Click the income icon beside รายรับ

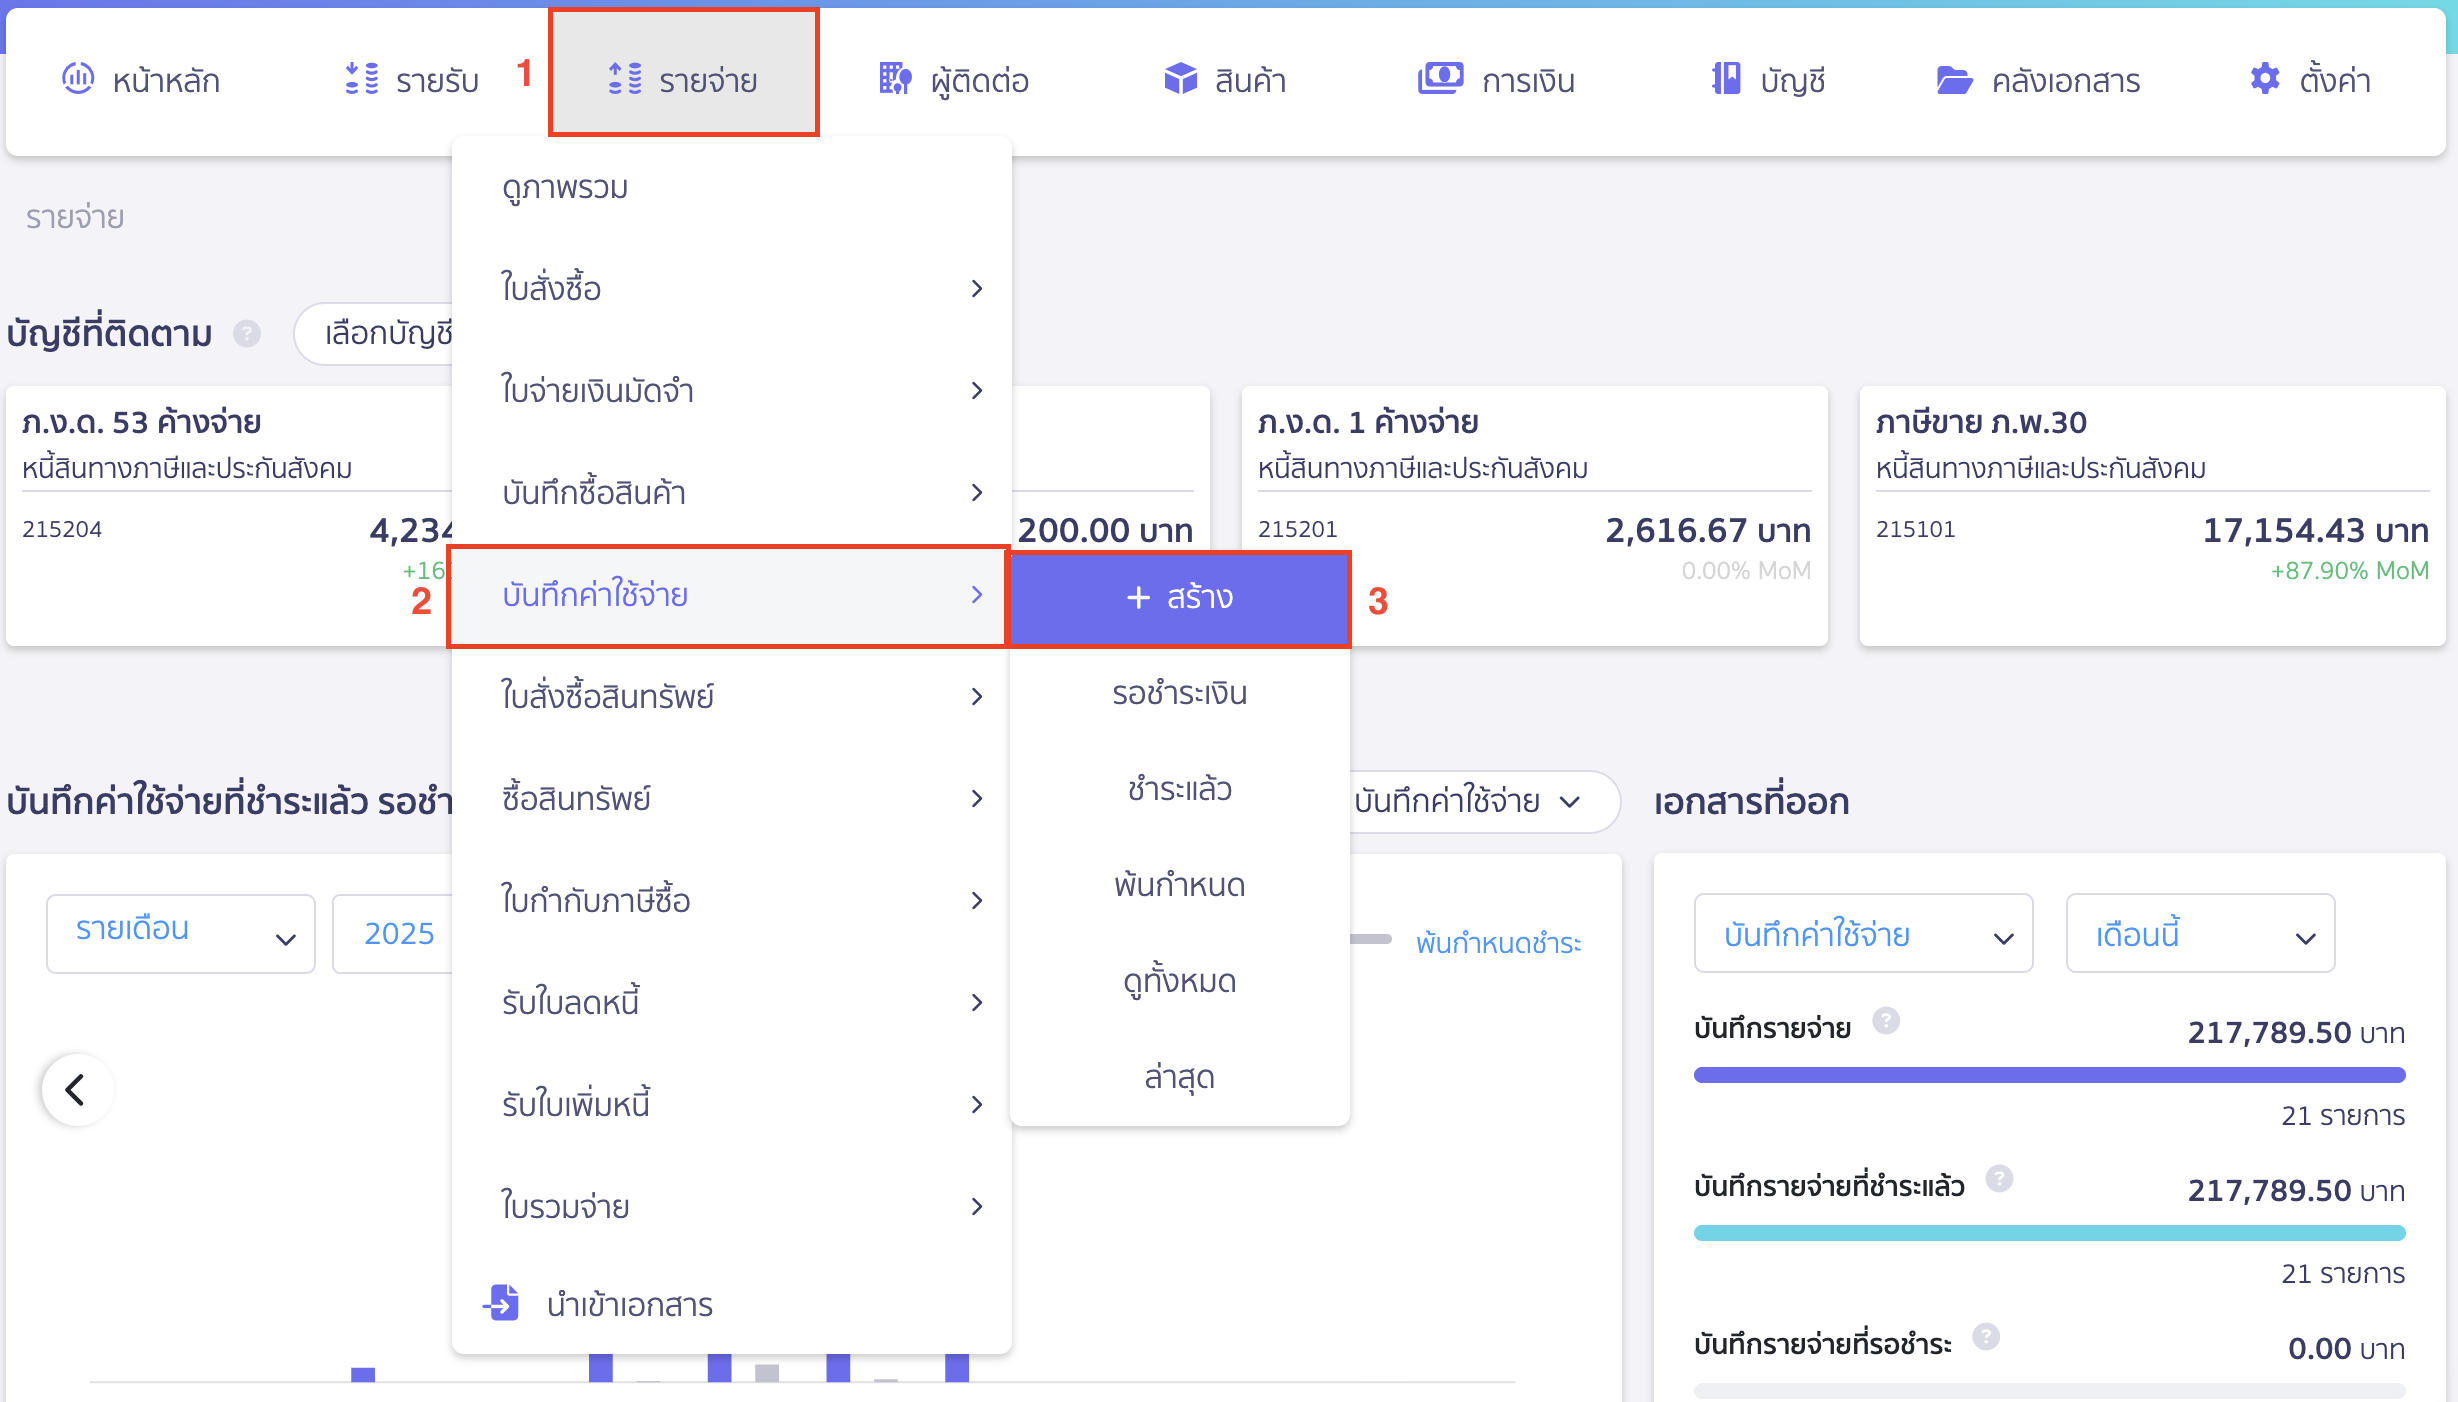(x=361, y=78)
